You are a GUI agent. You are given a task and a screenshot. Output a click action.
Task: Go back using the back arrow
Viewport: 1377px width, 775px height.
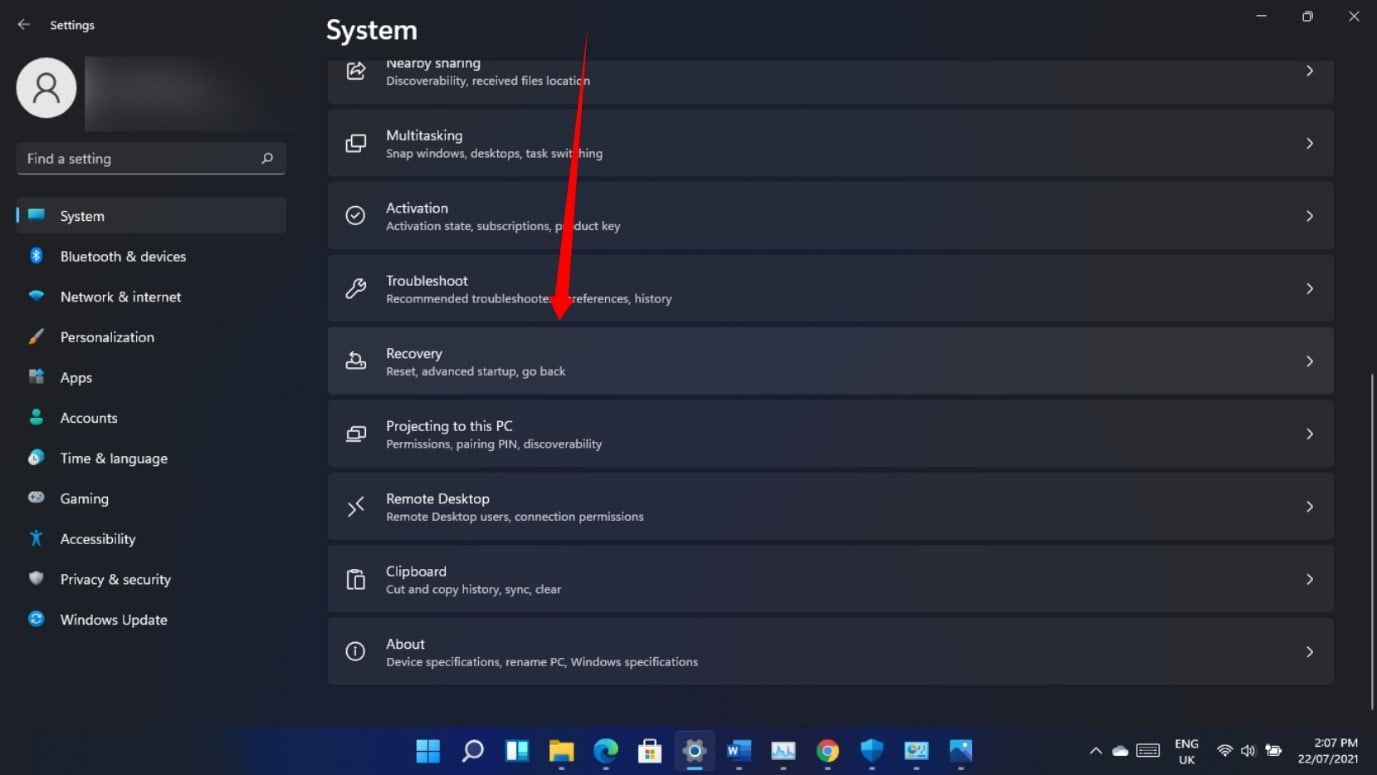(x=23, y=23)
